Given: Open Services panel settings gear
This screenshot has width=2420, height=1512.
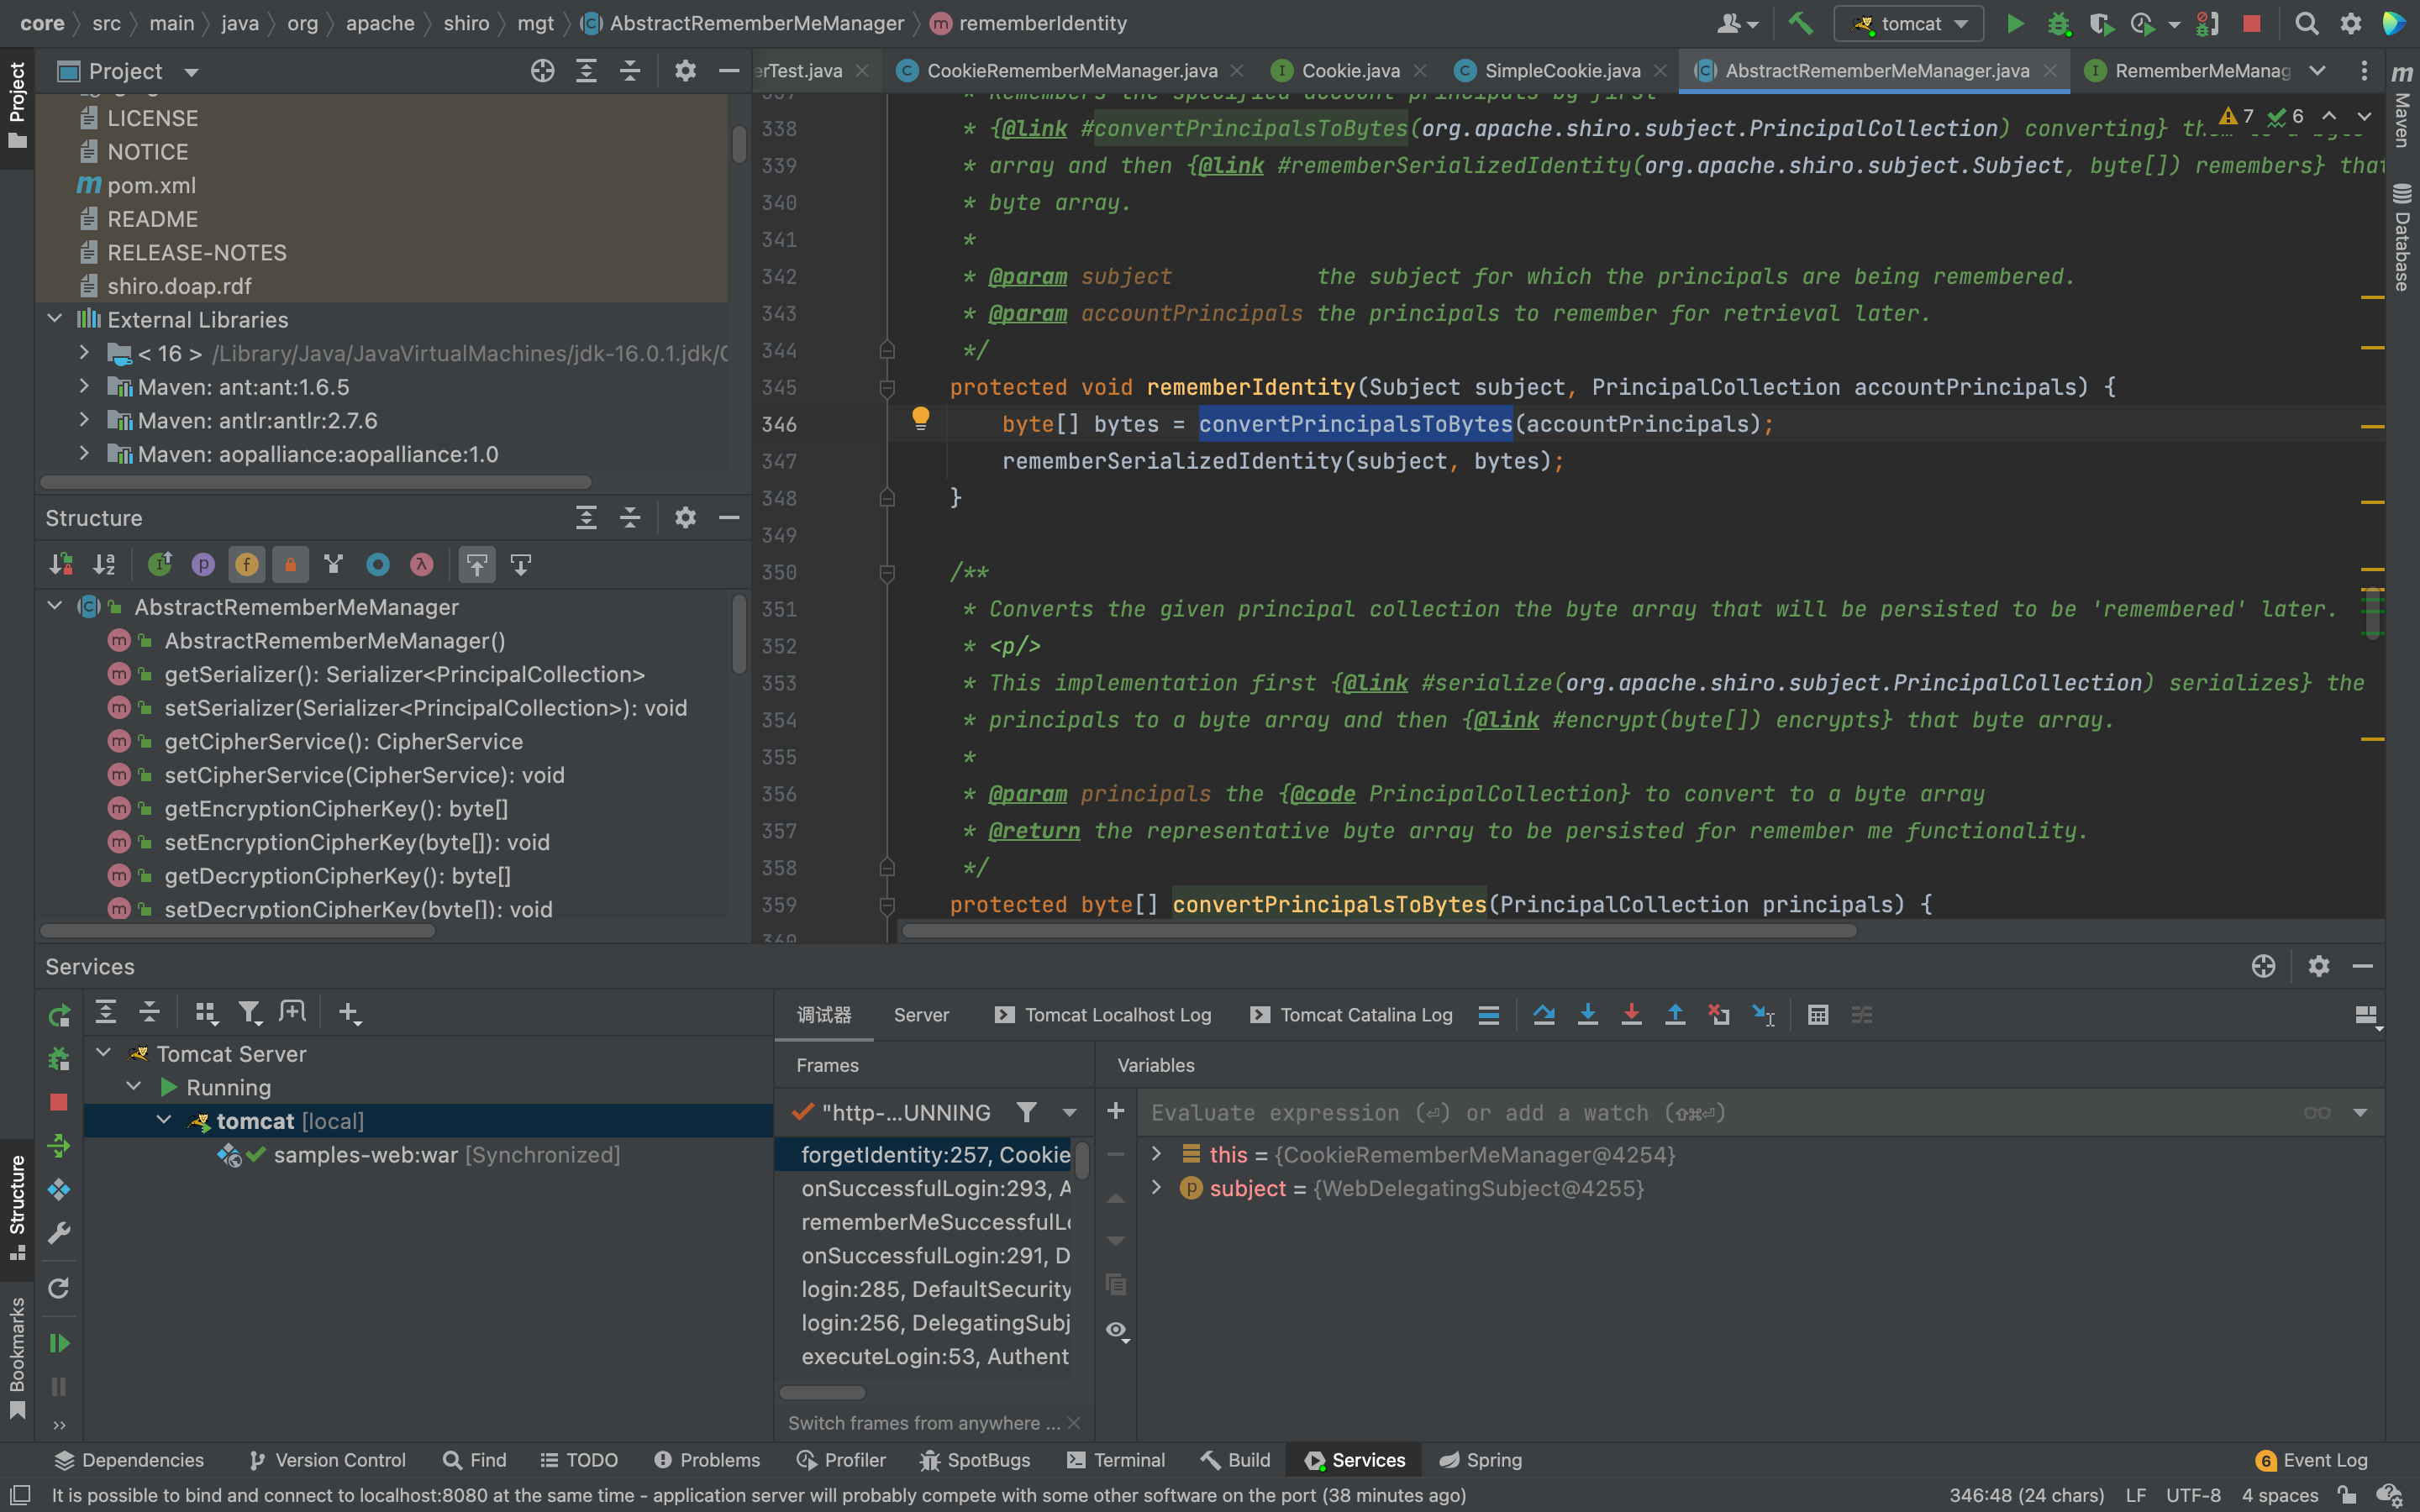Looking at the screenshot, I should (2319, 966).
